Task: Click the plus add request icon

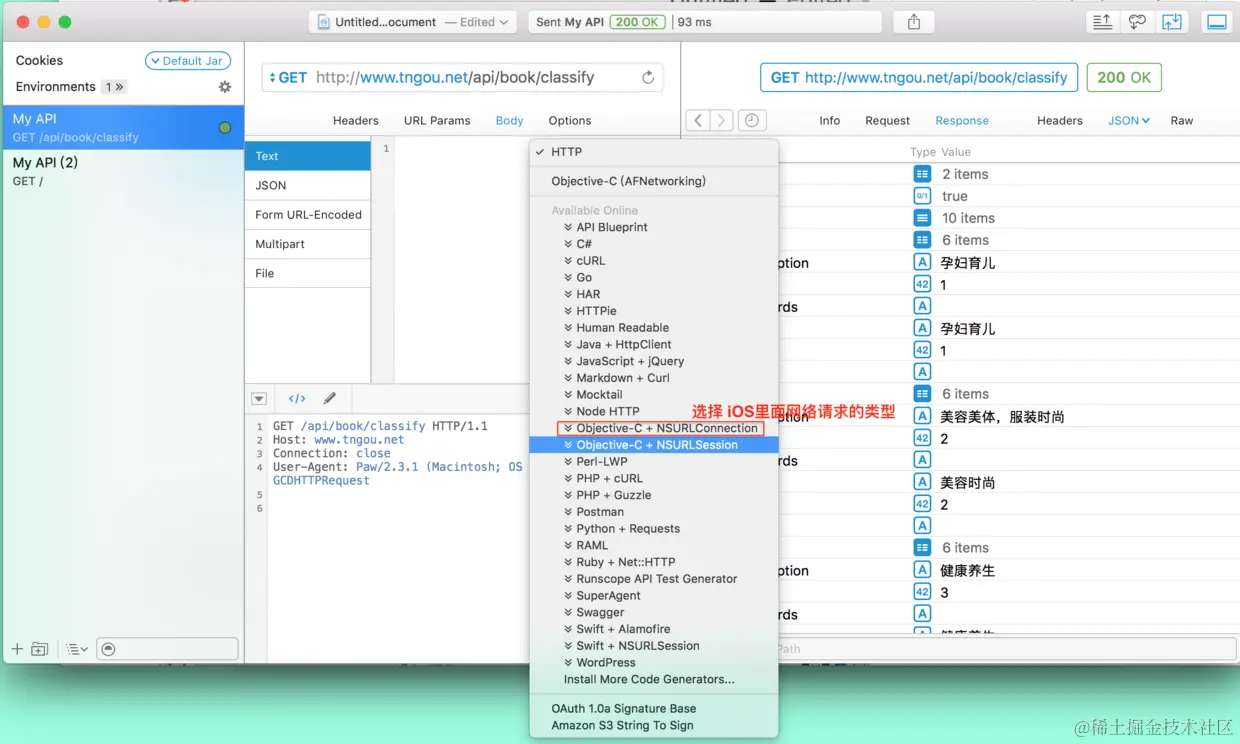Action: click(x=17, y=649)
